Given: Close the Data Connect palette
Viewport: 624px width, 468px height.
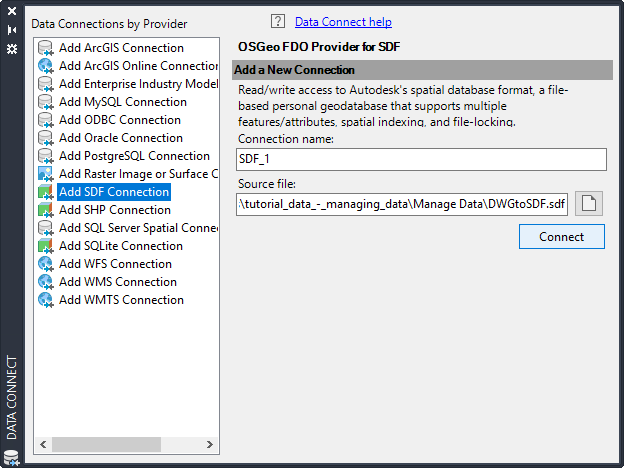Looking at the screenshot, I should point(12,11).
